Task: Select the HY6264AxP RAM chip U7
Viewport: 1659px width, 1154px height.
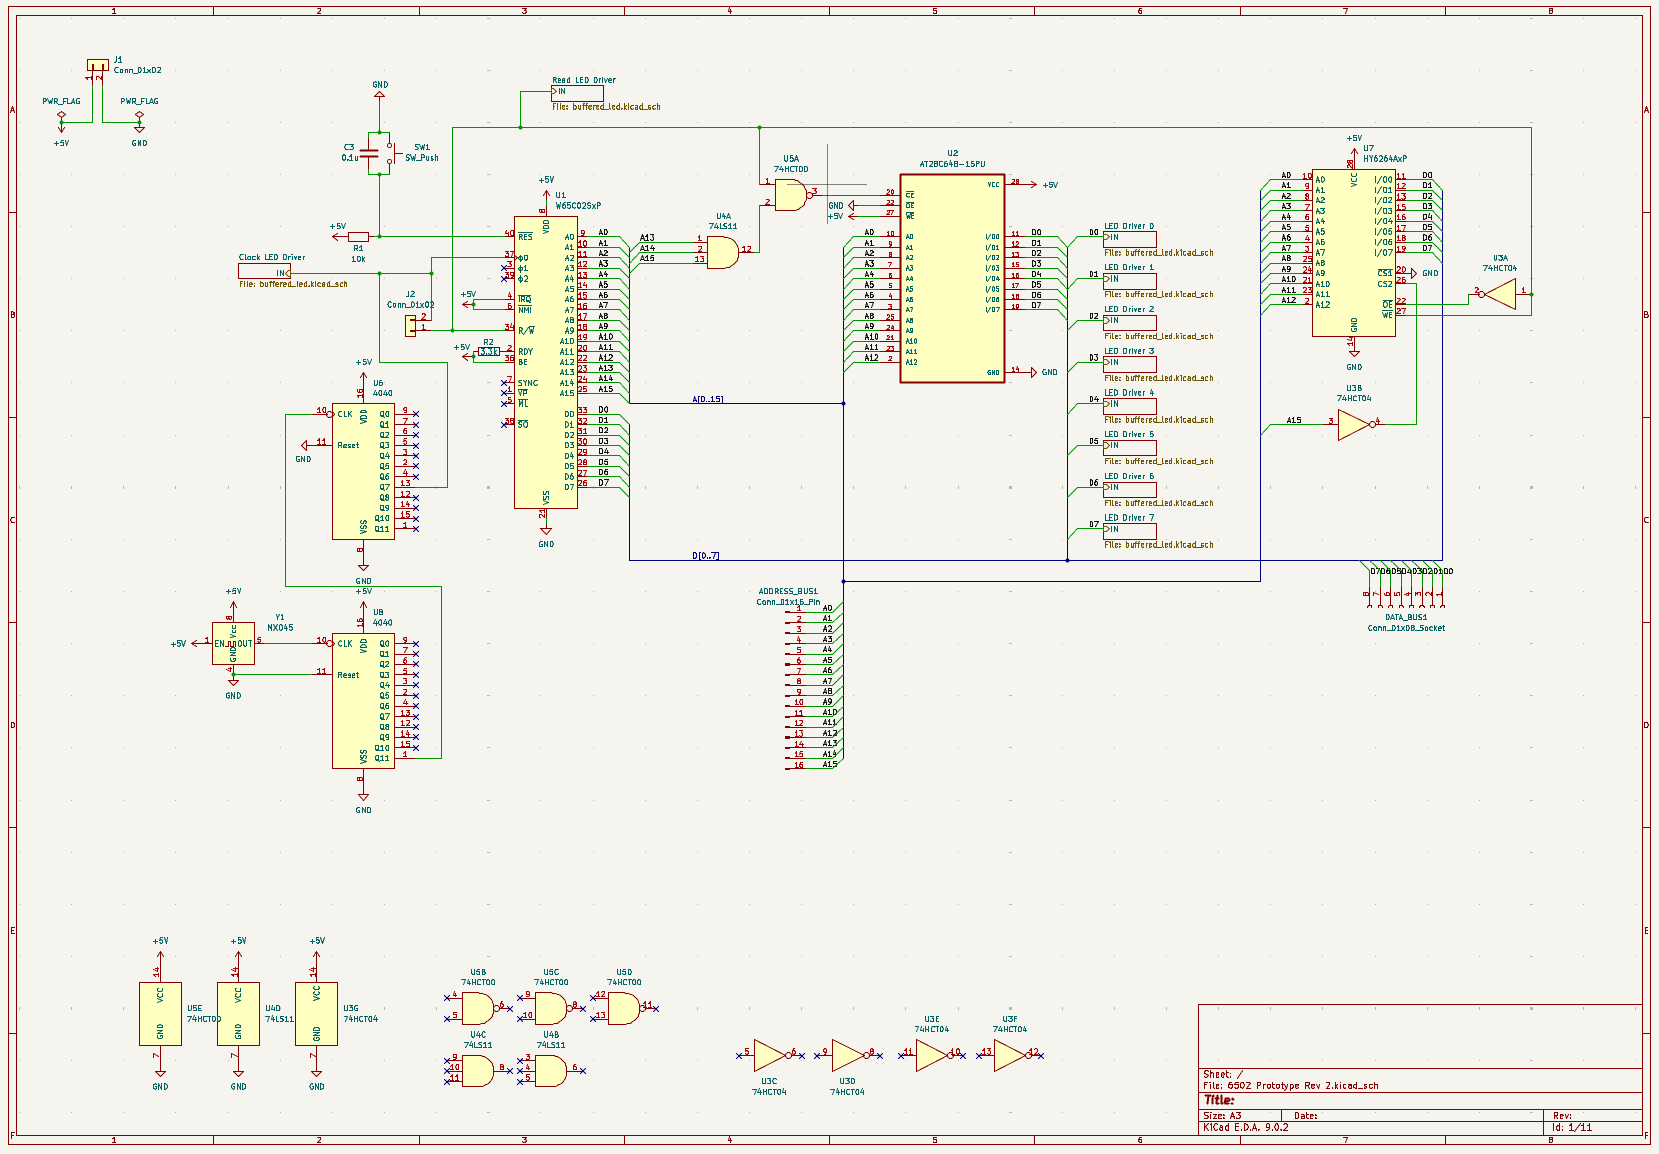Action: pos(1353,252)
